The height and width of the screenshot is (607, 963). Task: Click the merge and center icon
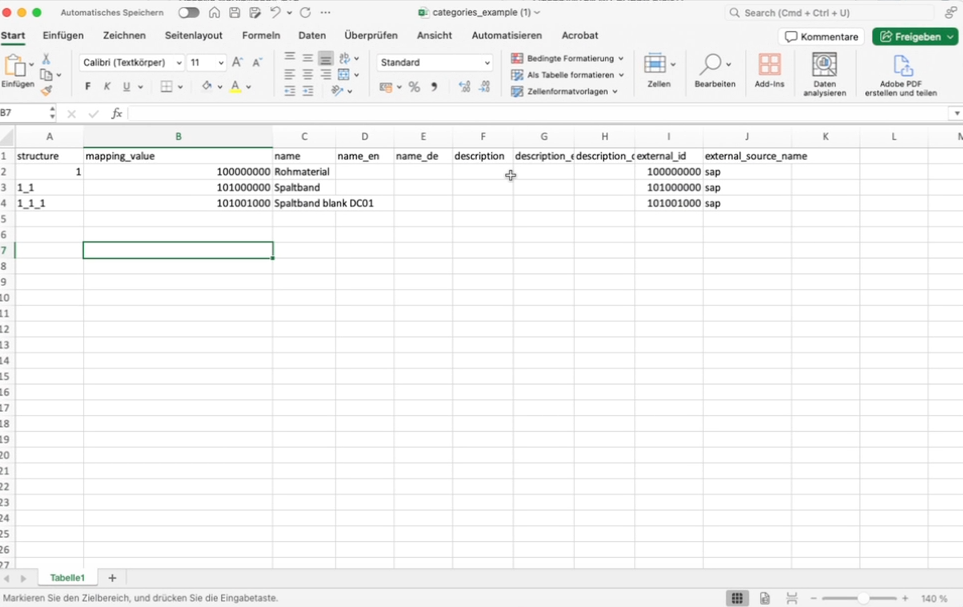click(x=344, y=74)
